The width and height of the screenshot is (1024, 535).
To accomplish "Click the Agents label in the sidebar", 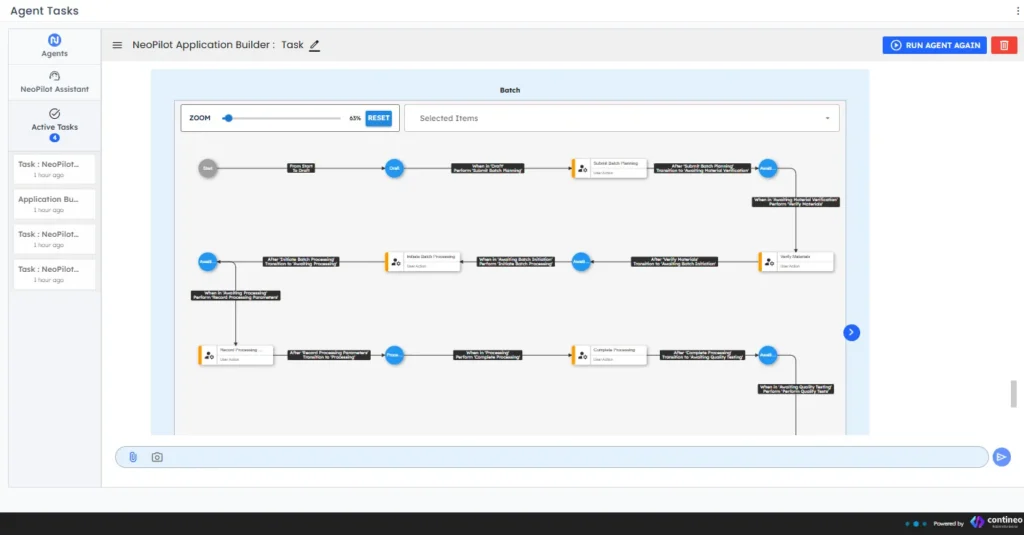I will pyautogui.click(x=54, y=54).
